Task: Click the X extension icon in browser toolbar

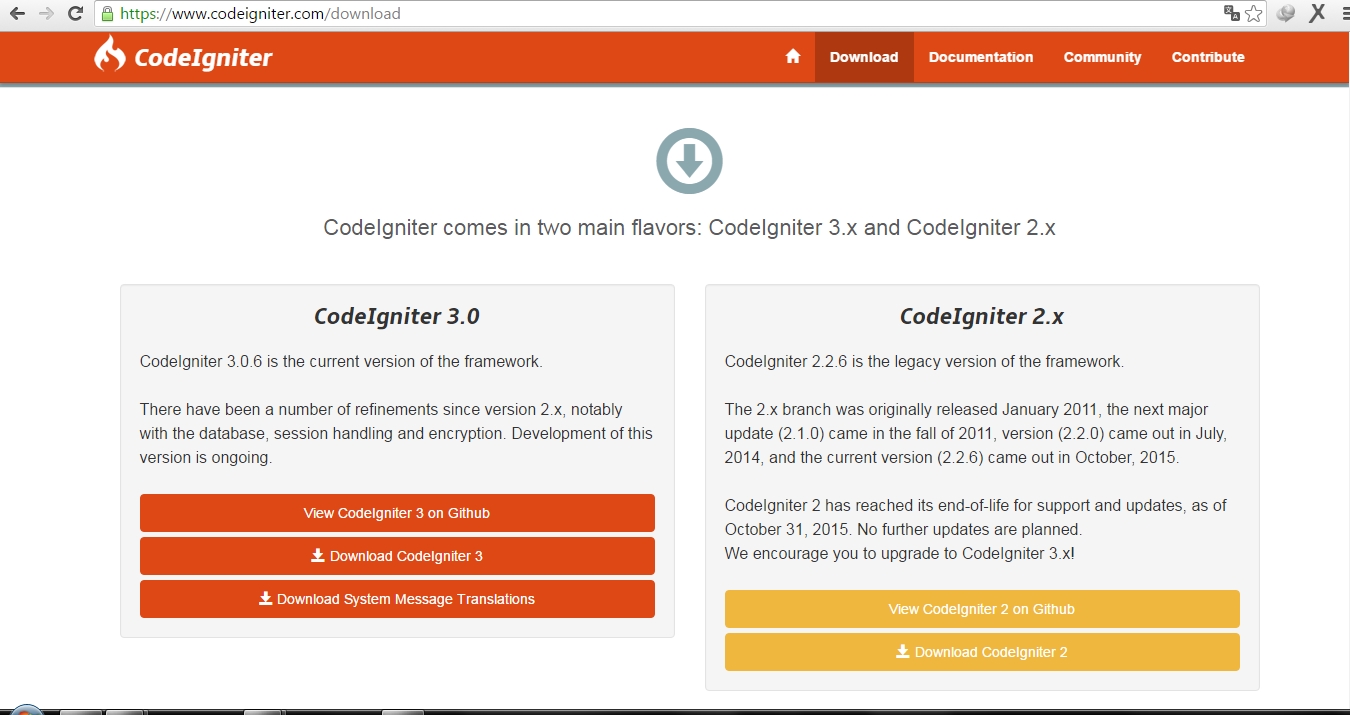Action: 1318,14
